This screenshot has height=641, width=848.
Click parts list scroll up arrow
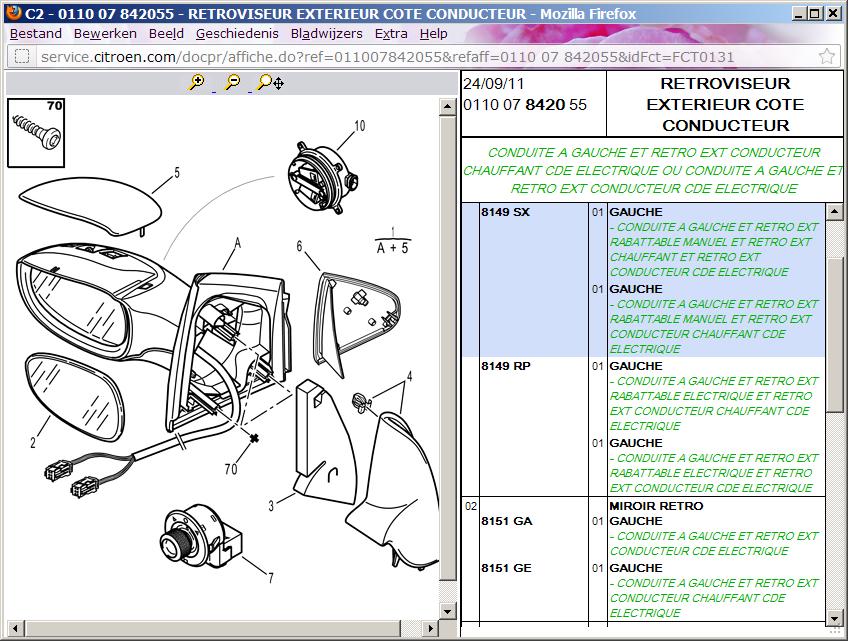click(834, 211)
